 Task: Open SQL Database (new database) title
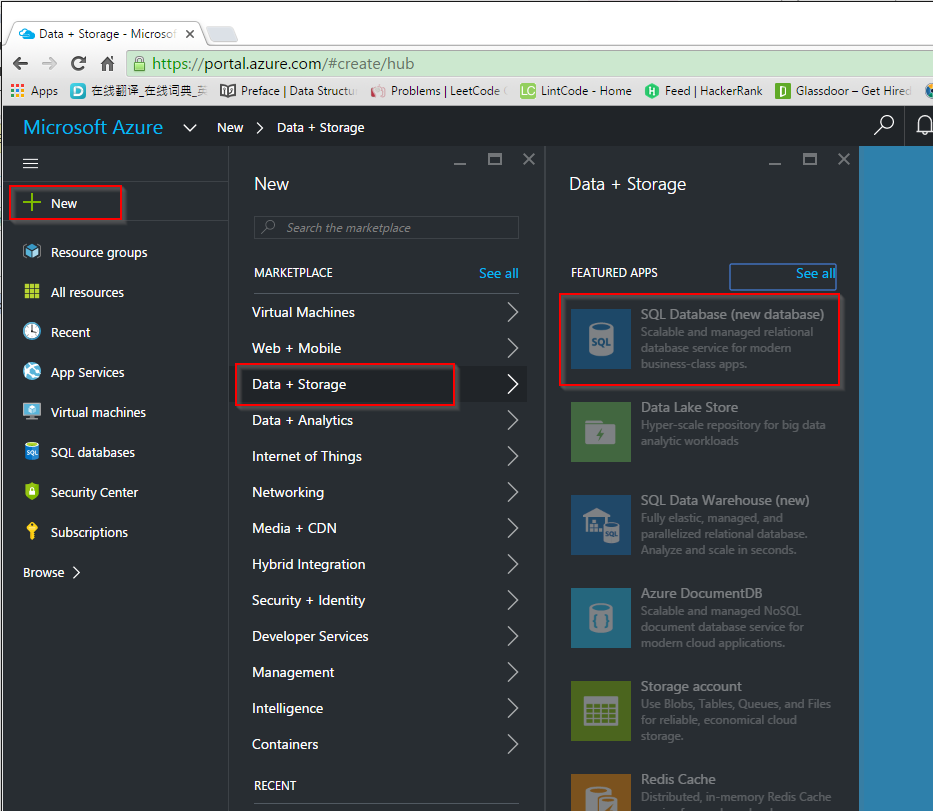pyautogui.click(x=732, y=314)
